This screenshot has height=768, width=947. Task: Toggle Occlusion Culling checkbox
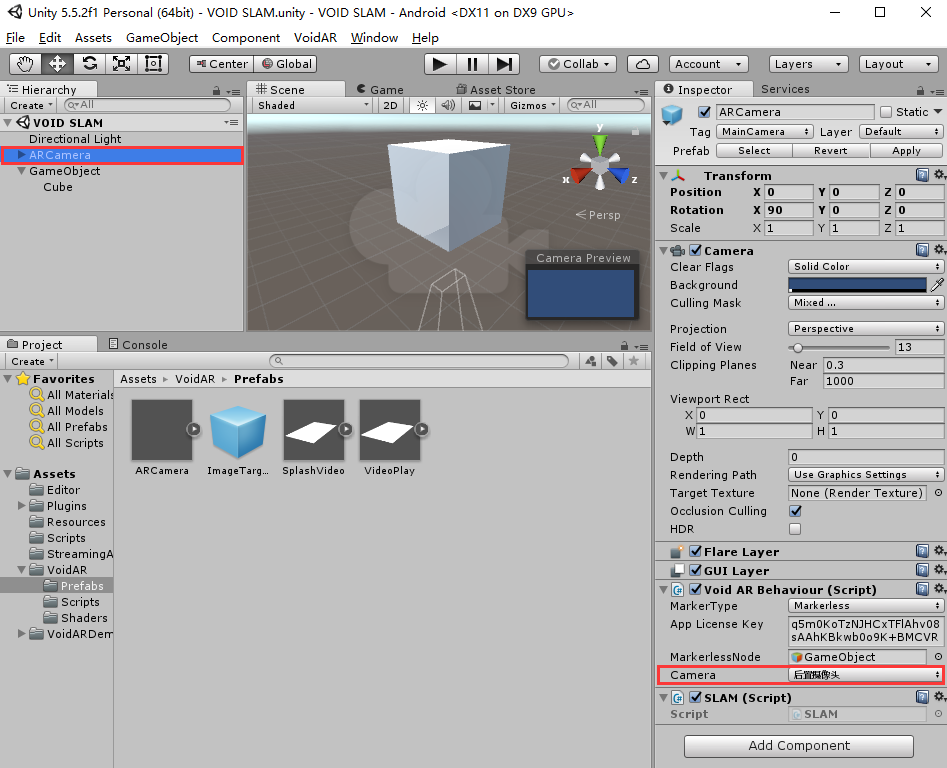click(795, 511)
